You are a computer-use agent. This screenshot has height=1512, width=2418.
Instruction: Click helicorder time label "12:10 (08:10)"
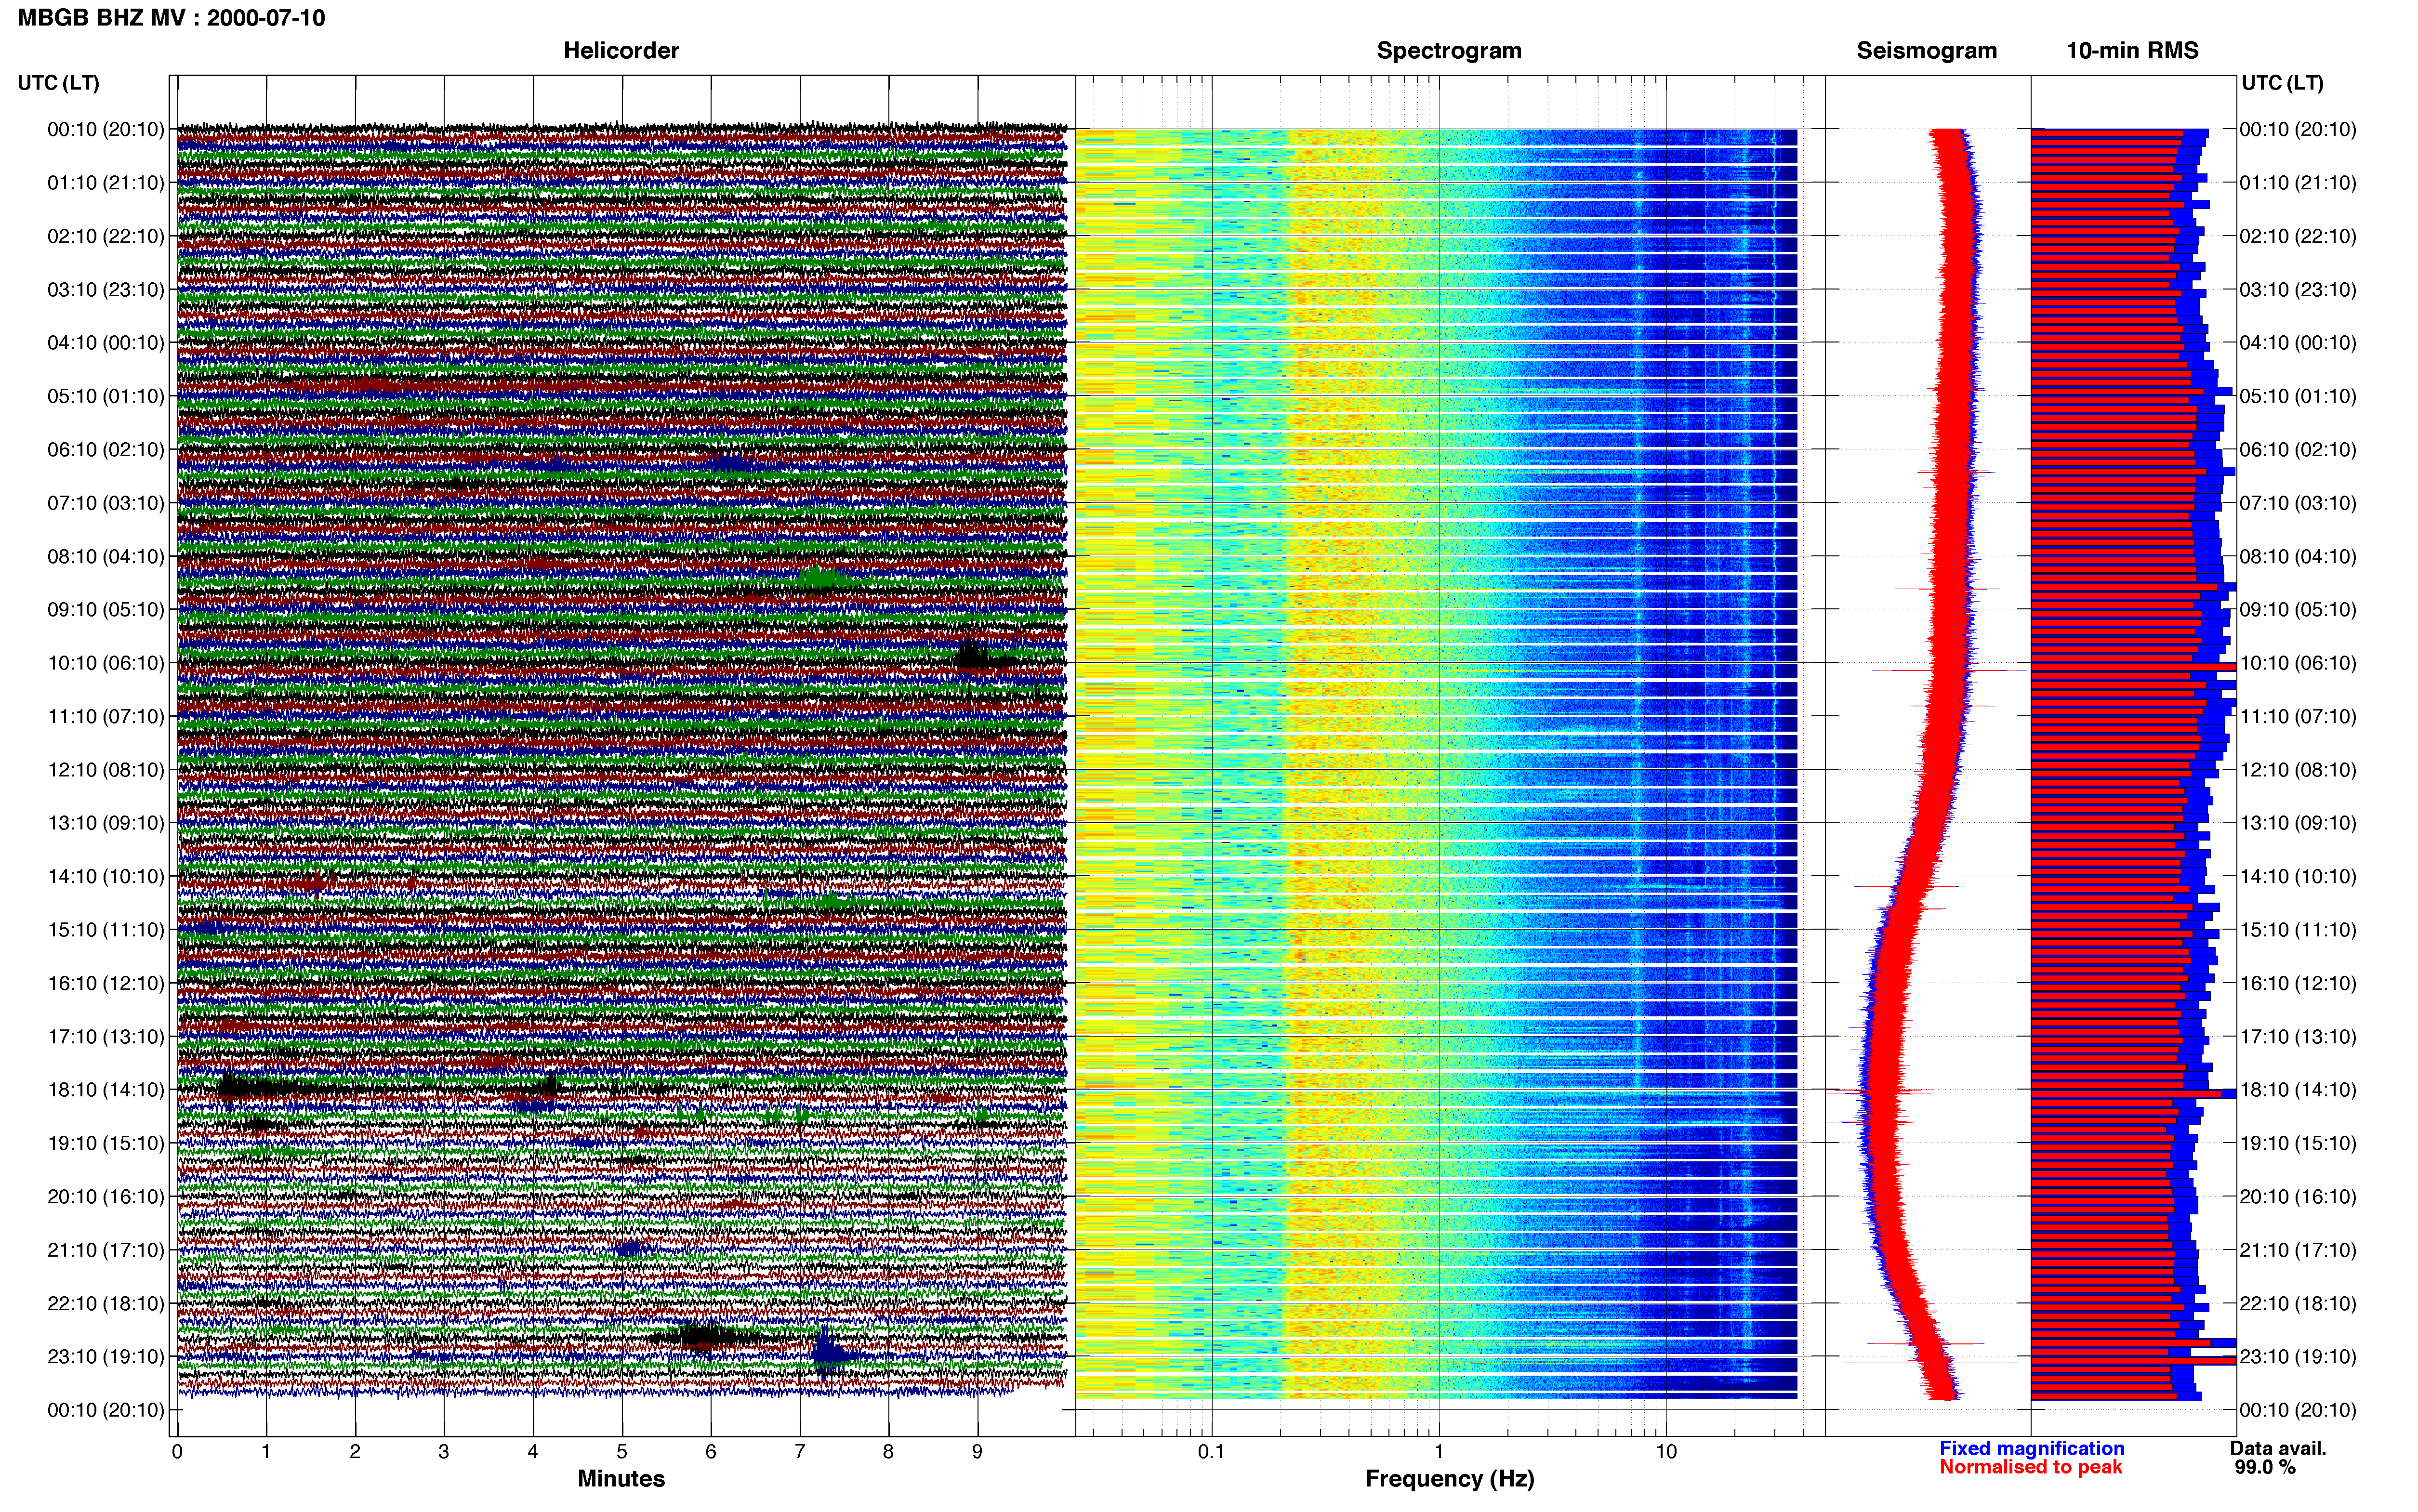pyautogui.click(x=106, y=770)
